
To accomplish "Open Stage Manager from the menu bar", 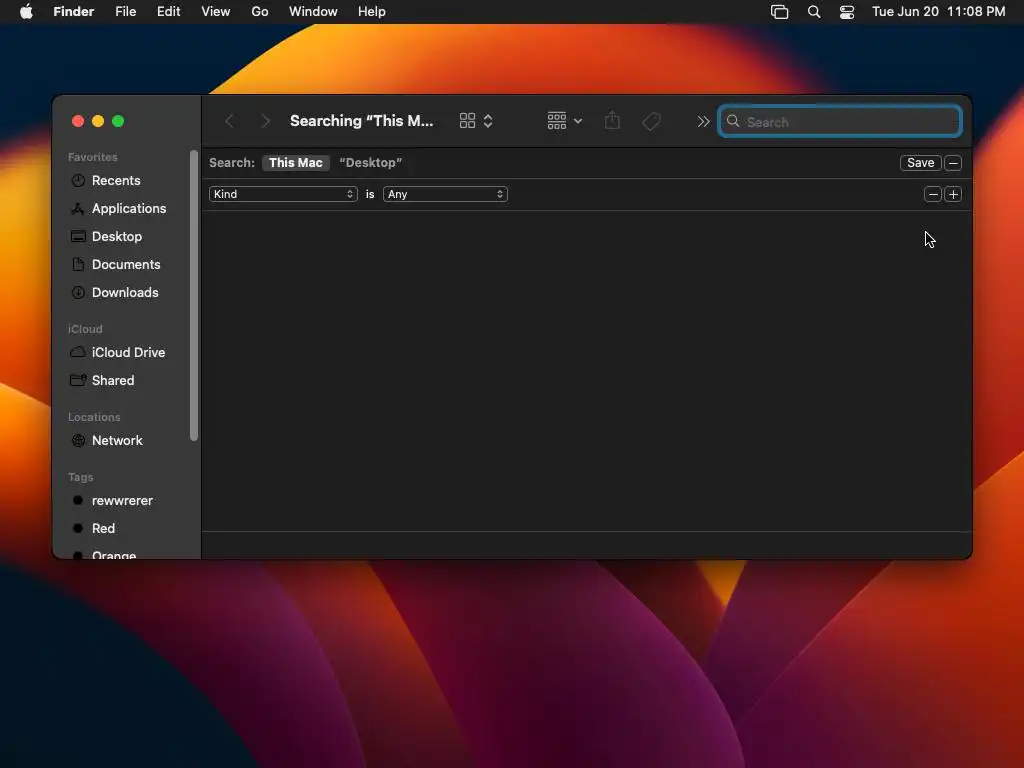I will [x=779, y=11].
